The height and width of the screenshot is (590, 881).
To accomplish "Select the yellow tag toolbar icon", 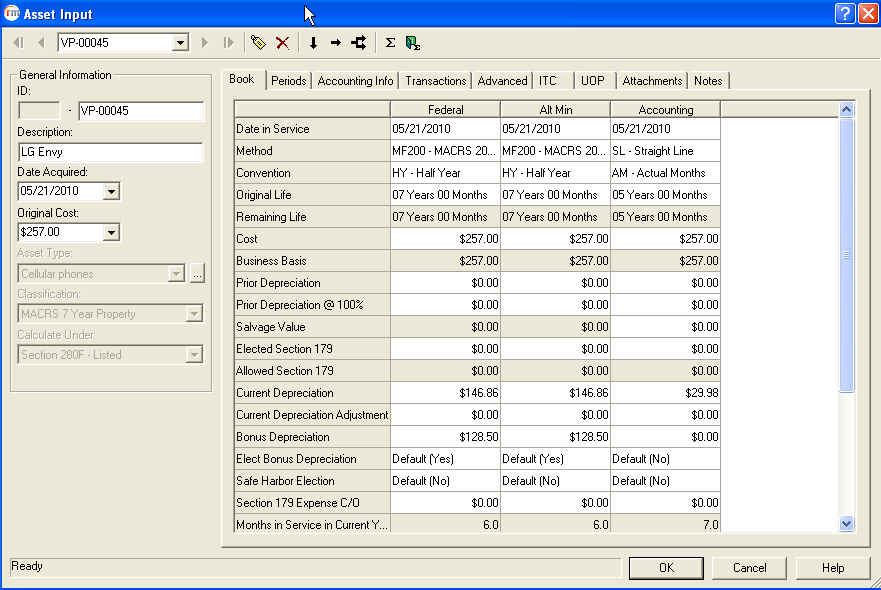I will [258, 42].
